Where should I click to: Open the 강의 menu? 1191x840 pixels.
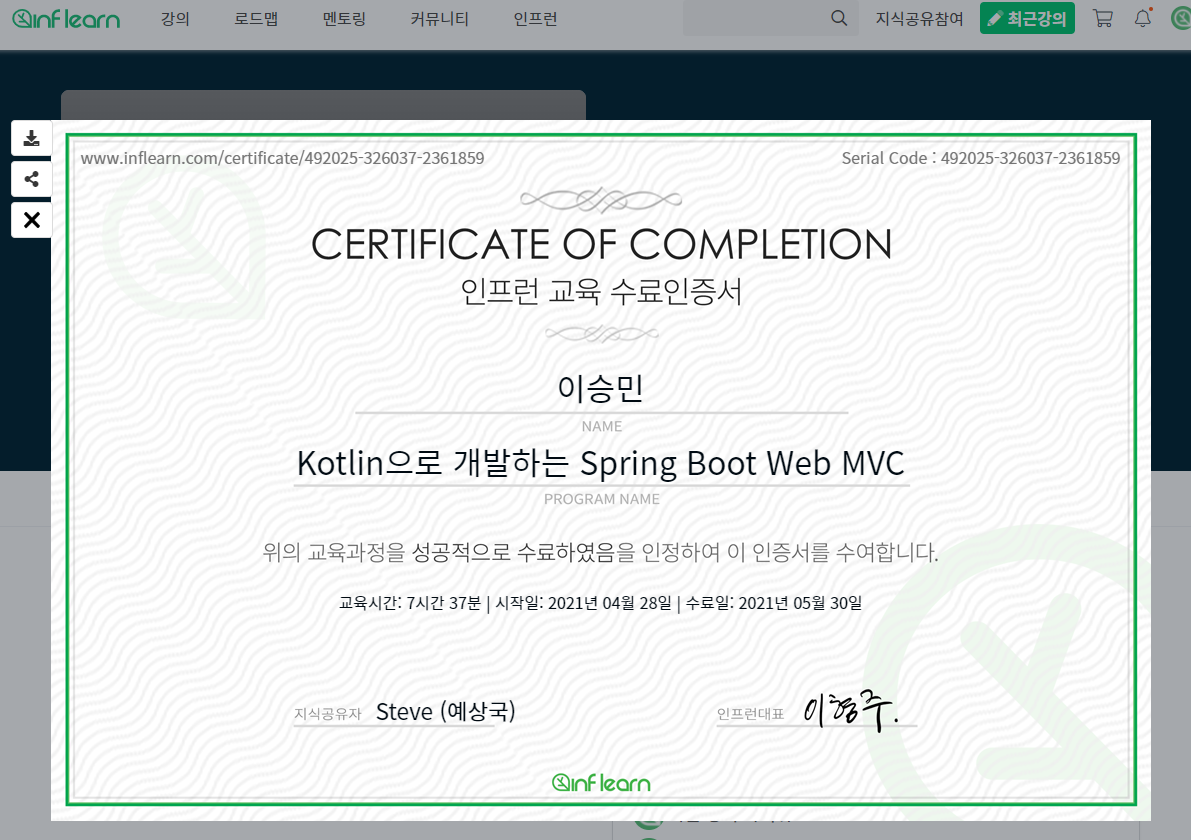point(175,19)
